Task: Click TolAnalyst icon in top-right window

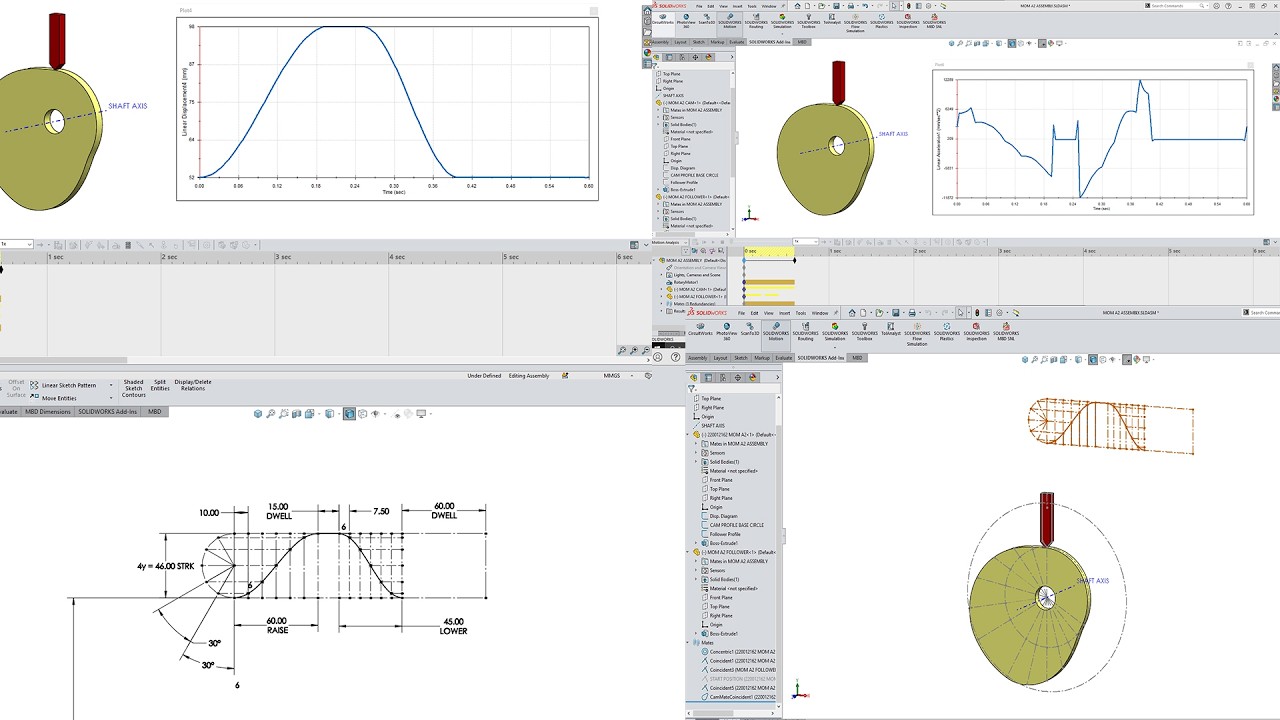Action: coord(832,20)
